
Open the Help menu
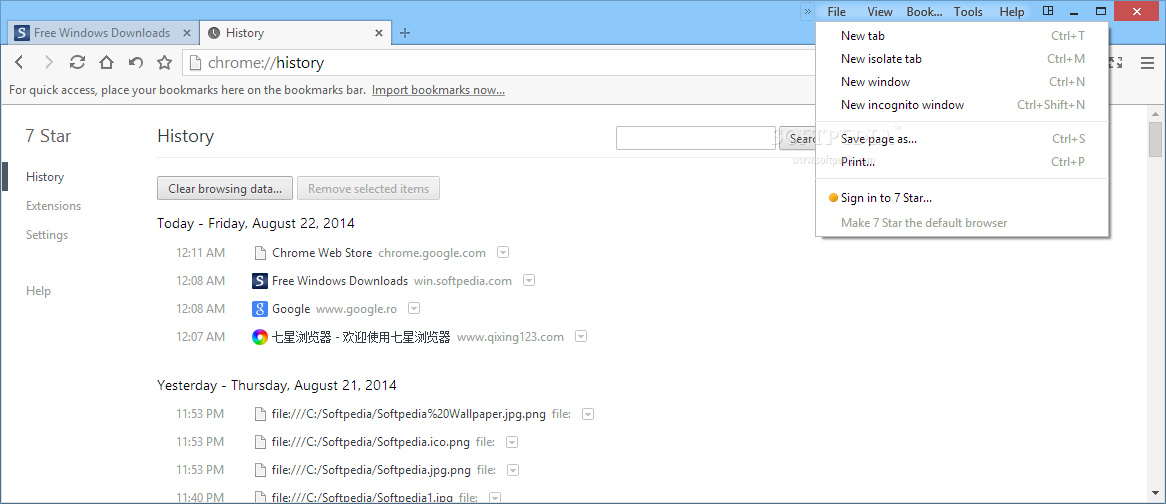pyautogui.click(x=1012, y=12)
